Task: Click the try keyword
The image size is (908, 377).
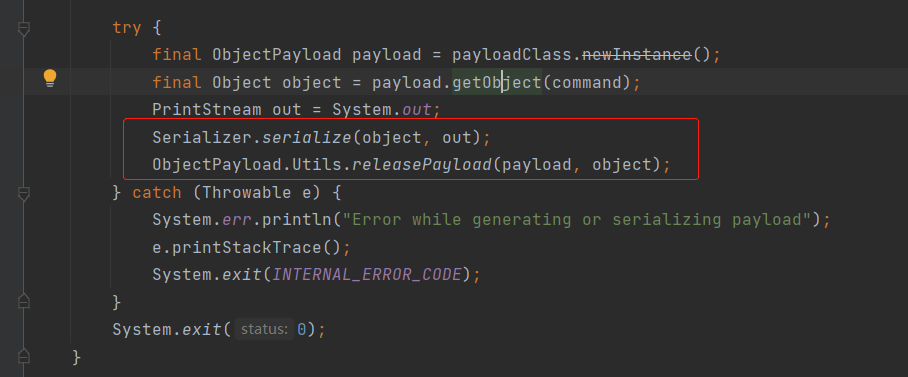Action: (127, 28)
